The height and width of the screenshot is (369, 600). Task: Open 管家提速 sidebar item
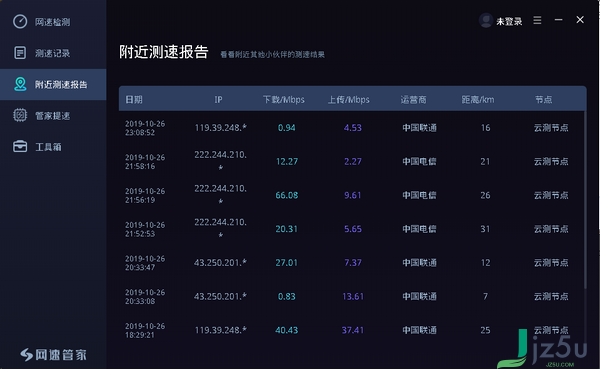coord(53,116)
